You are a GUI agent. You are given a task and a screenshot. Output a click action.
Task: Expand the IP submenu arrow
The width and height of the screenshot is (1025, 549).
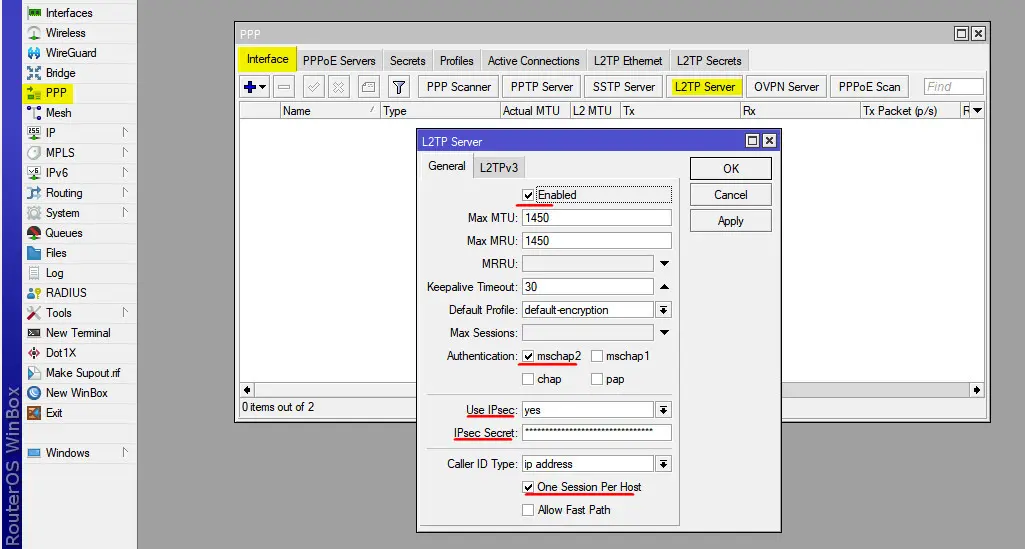click(x=125, y=132)
